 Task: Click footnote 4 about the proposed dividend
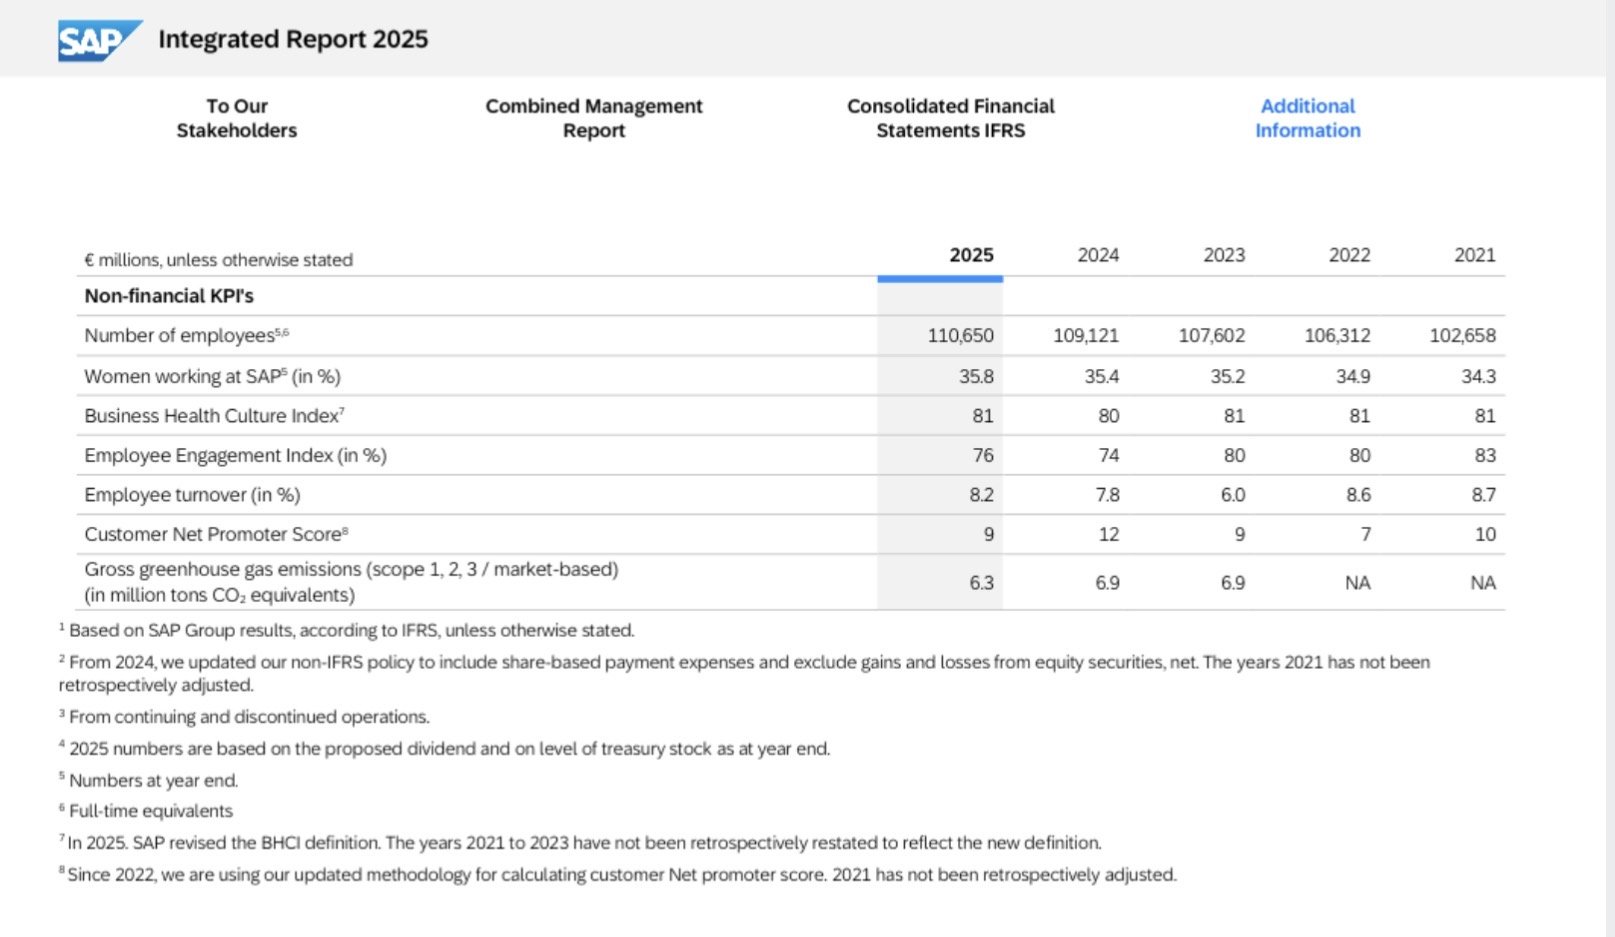pos(444,748)
